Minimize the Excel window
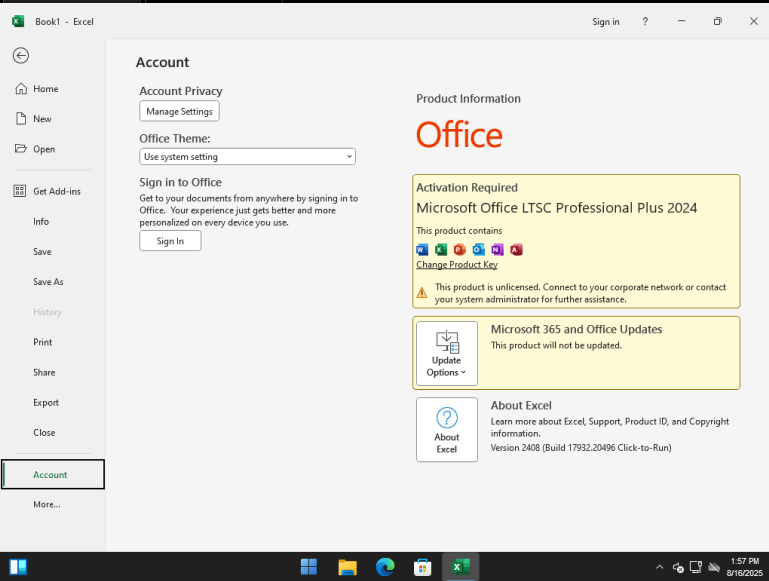Image resolution: width=769 pixels, height=581 pixels. (x=682, y=21)
